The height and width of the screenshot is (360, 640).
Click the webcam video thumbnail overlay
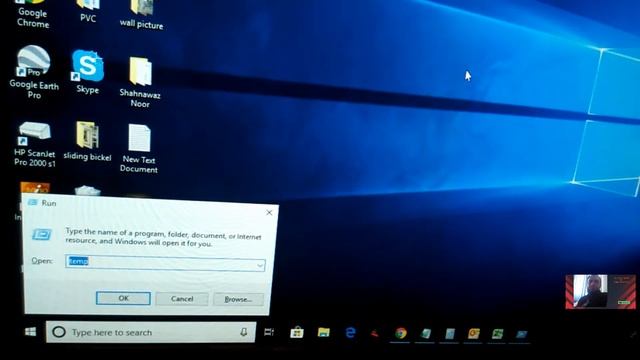[600, 291]
